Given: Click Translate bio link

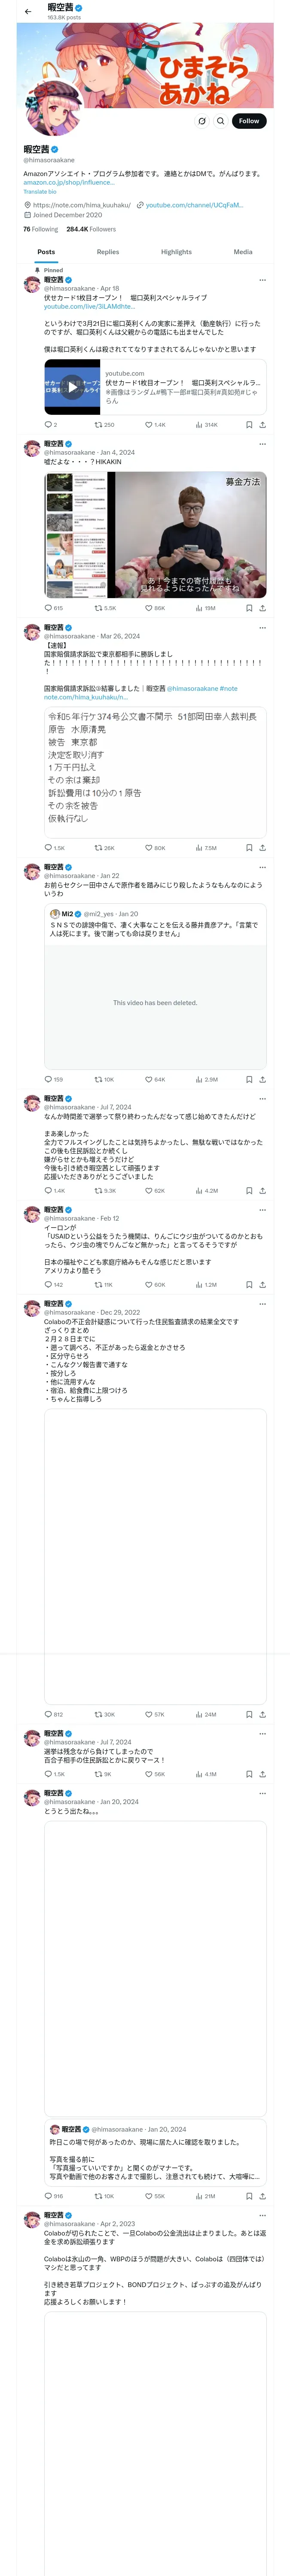Looking at the screenshot, I should point(40,191).
